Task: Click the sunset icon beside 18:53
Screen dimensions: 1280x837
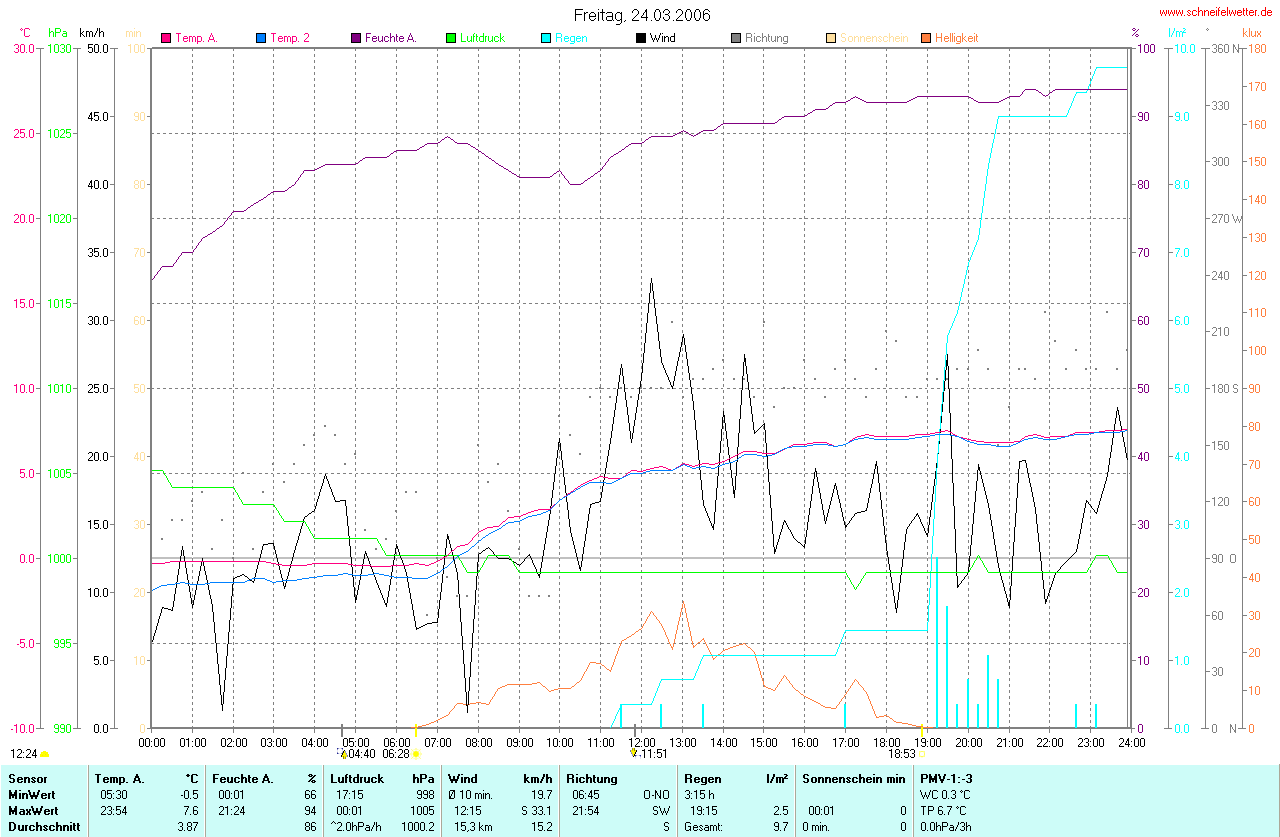Action: point(922,754)
